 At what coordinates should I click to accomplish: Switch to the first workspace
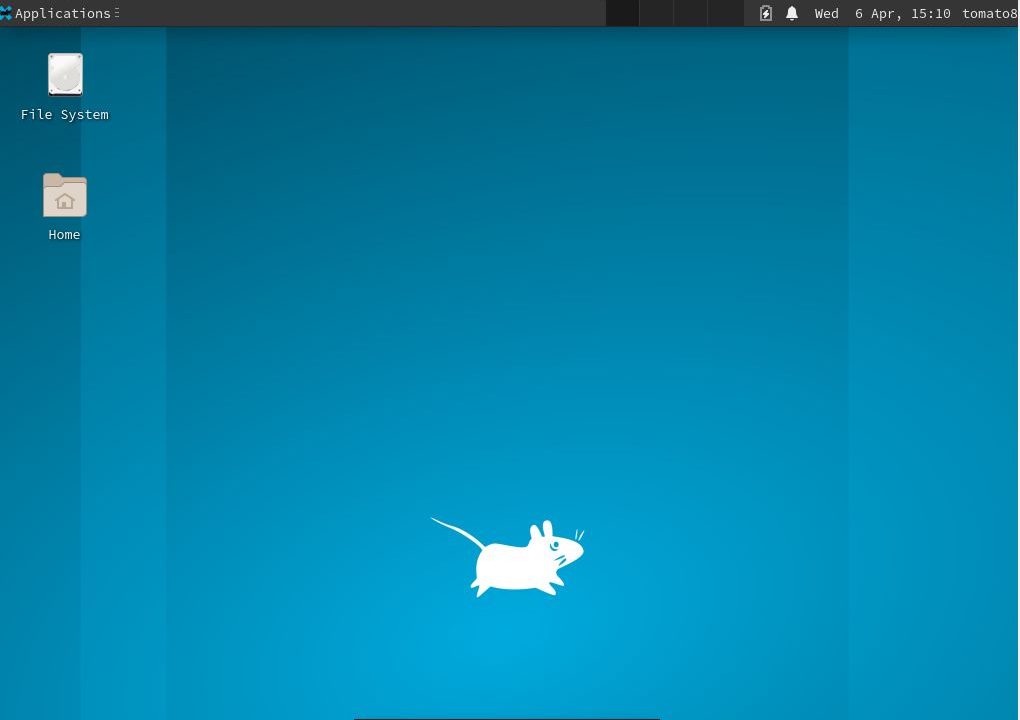pyautogui.click(x=622, y=13)
